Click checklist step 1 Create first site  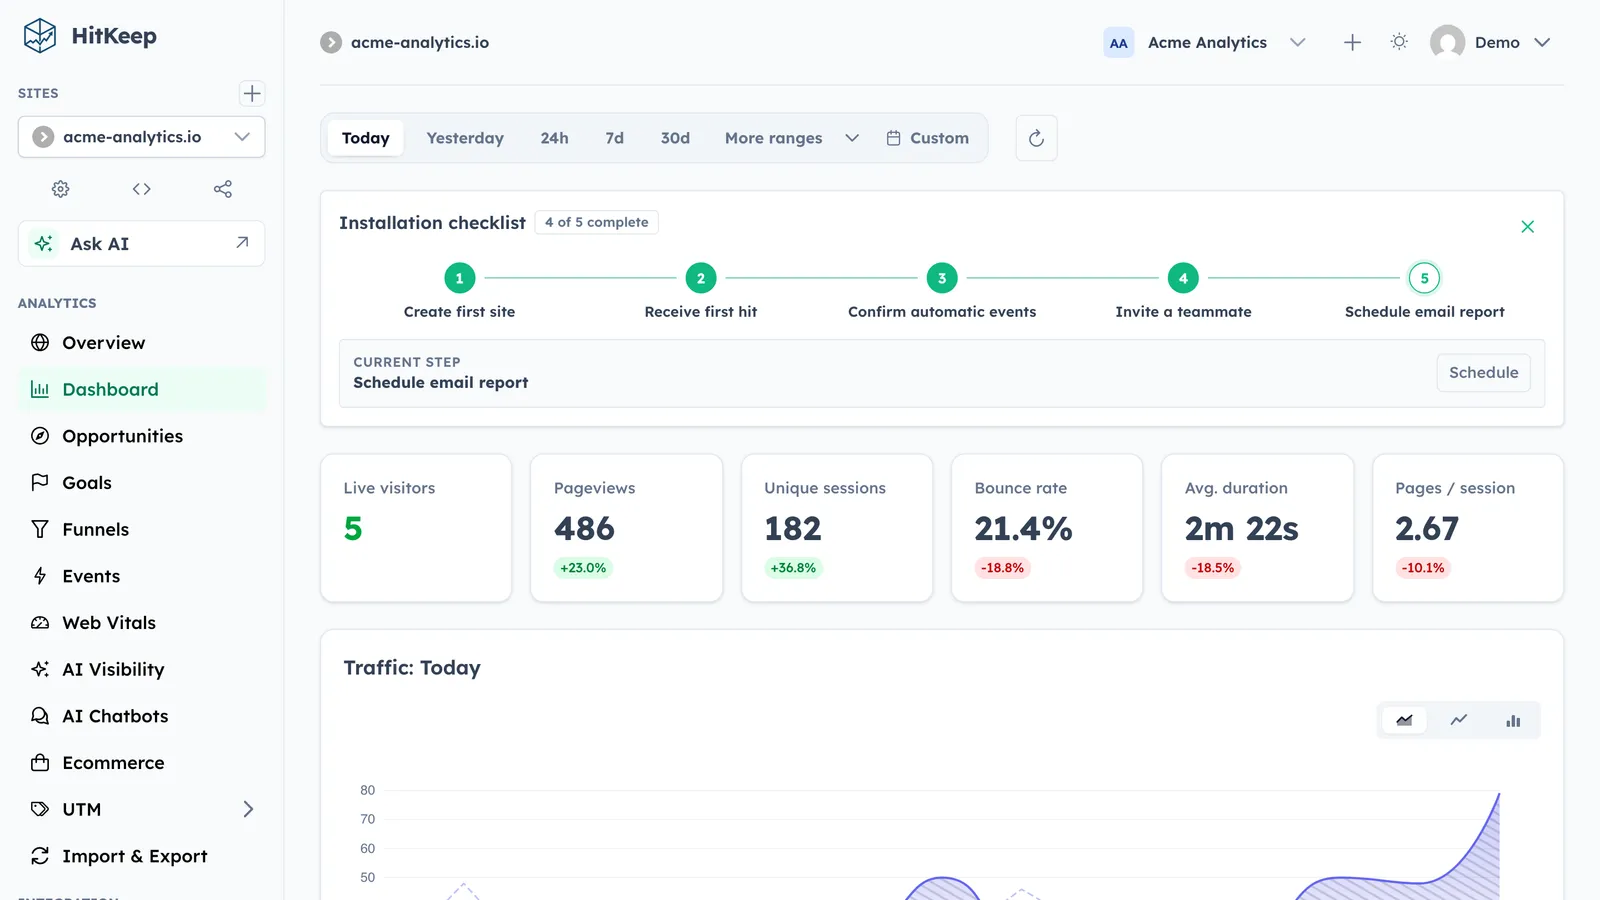pyautogui.click(x=459, y=279)
